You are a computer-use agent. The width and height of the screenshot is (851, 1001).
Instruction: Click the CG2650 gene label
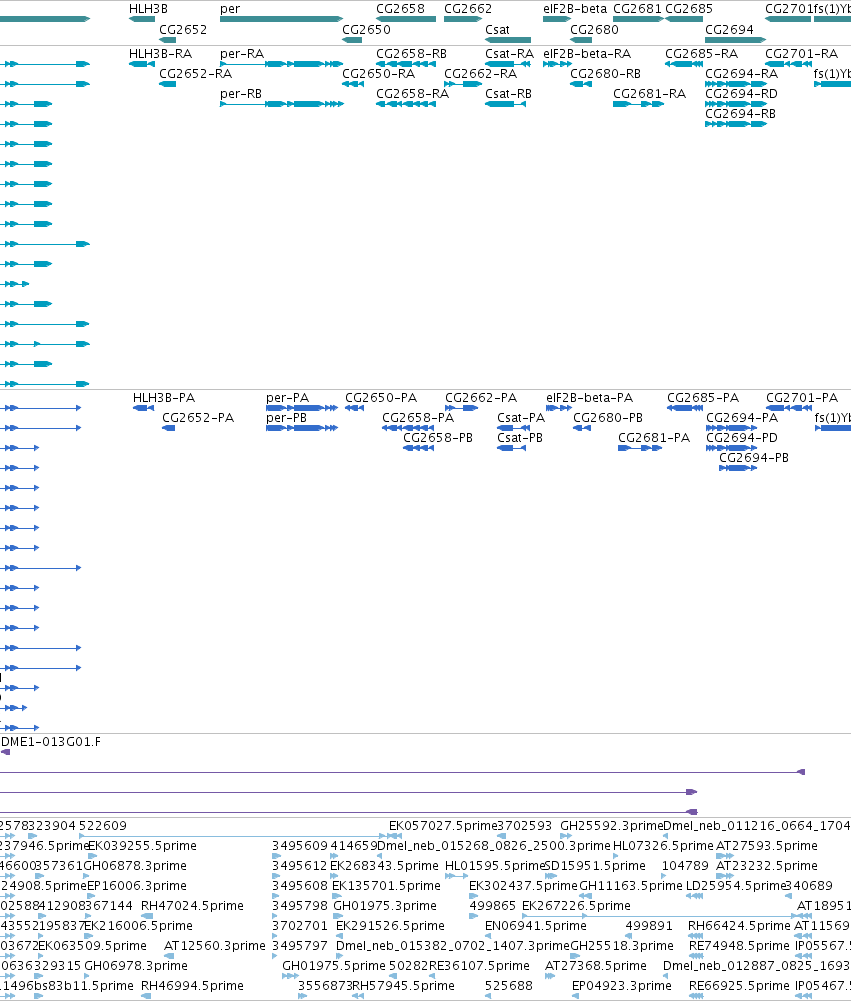click(x=366, y=29)
